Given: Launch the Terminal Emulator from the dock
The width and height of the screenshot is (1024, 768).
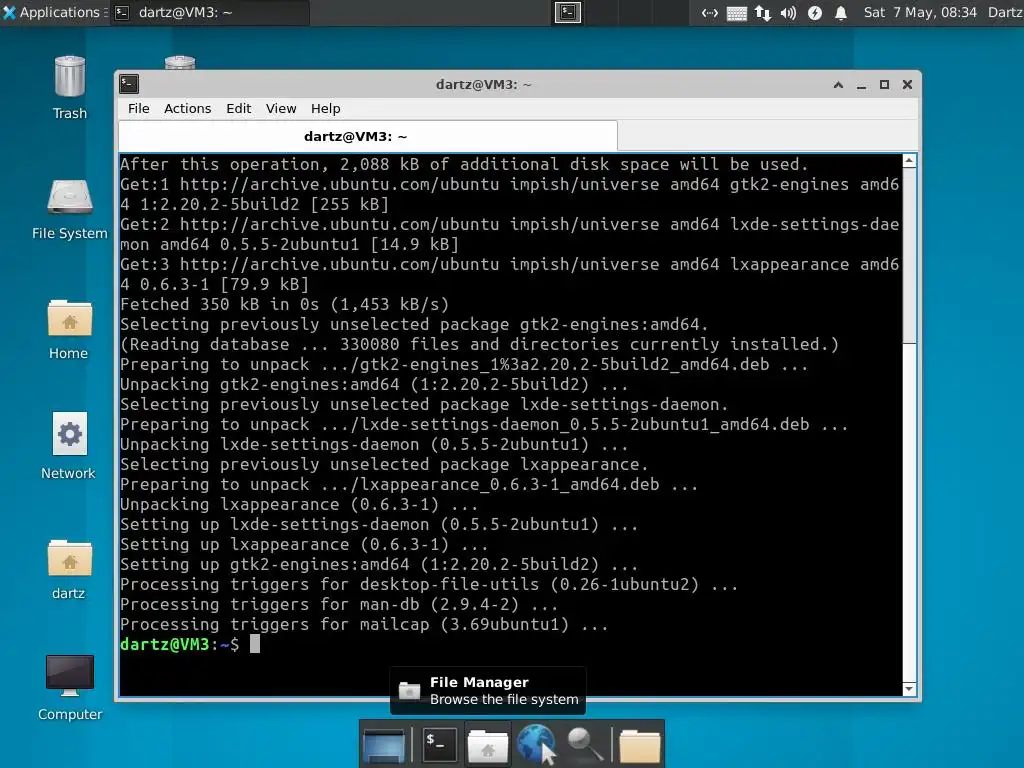Looking at the screenshot, I should (439, 744).
